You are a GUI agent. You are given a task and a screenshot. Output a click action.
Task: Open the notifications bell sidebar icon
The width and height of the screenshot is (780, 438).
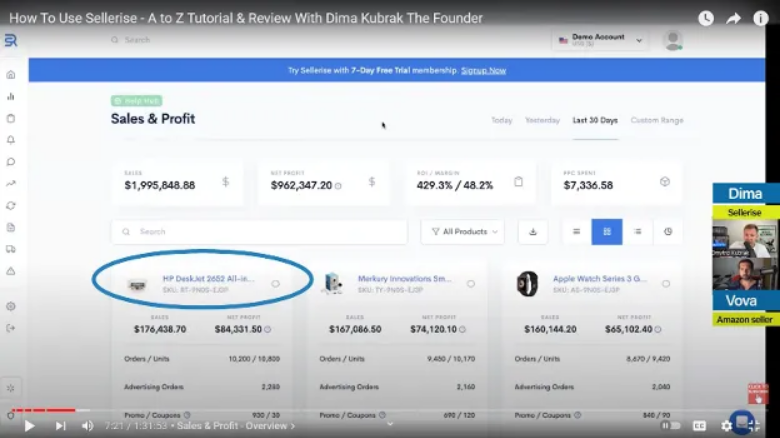10,140
